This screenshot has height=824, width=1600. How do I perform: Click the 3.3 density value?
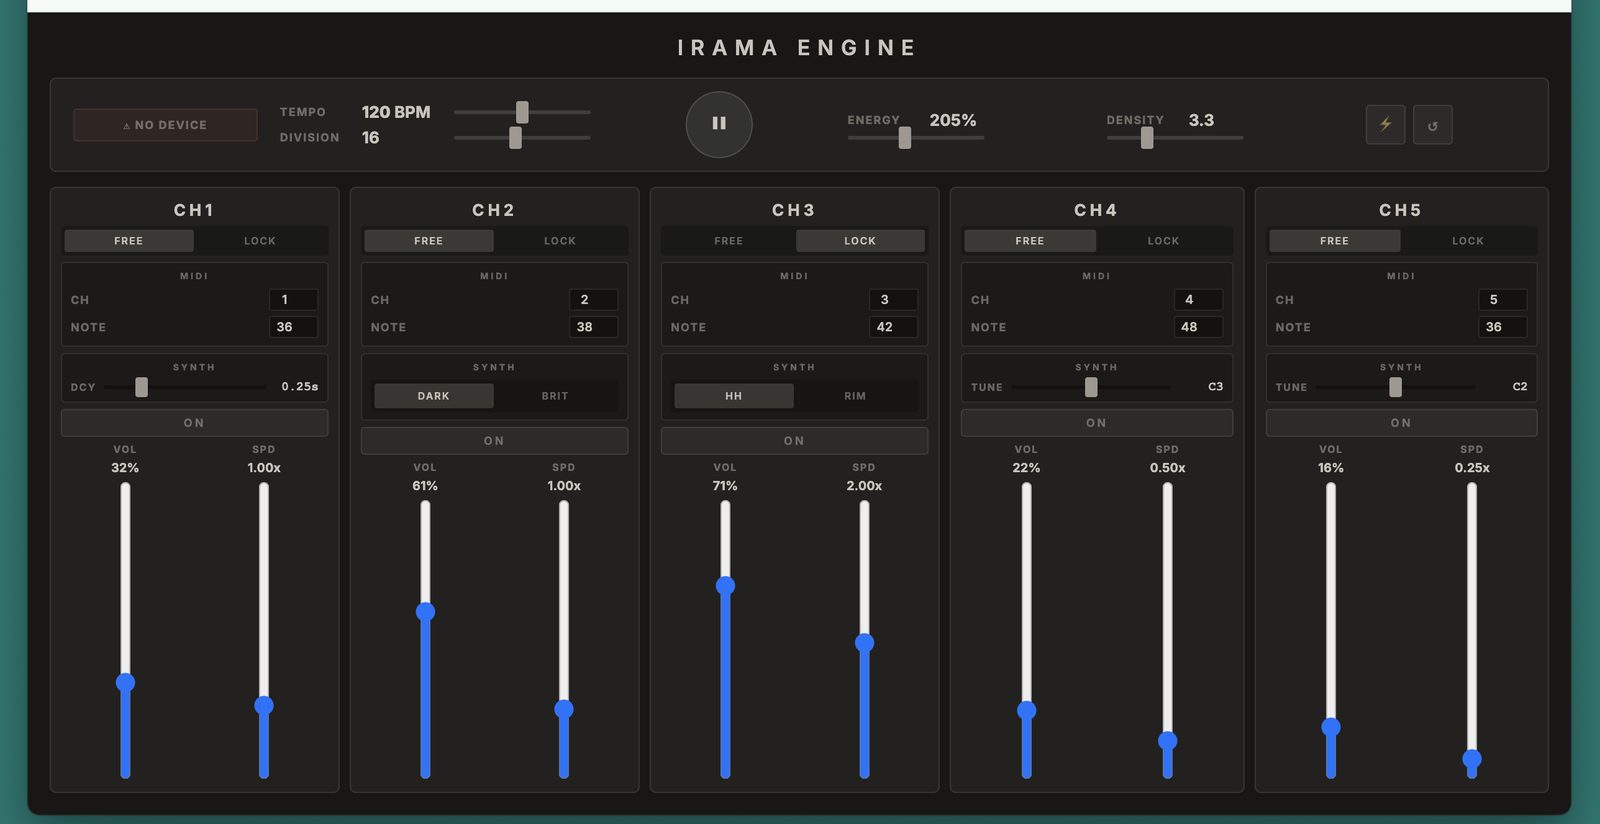point(1201,120)
